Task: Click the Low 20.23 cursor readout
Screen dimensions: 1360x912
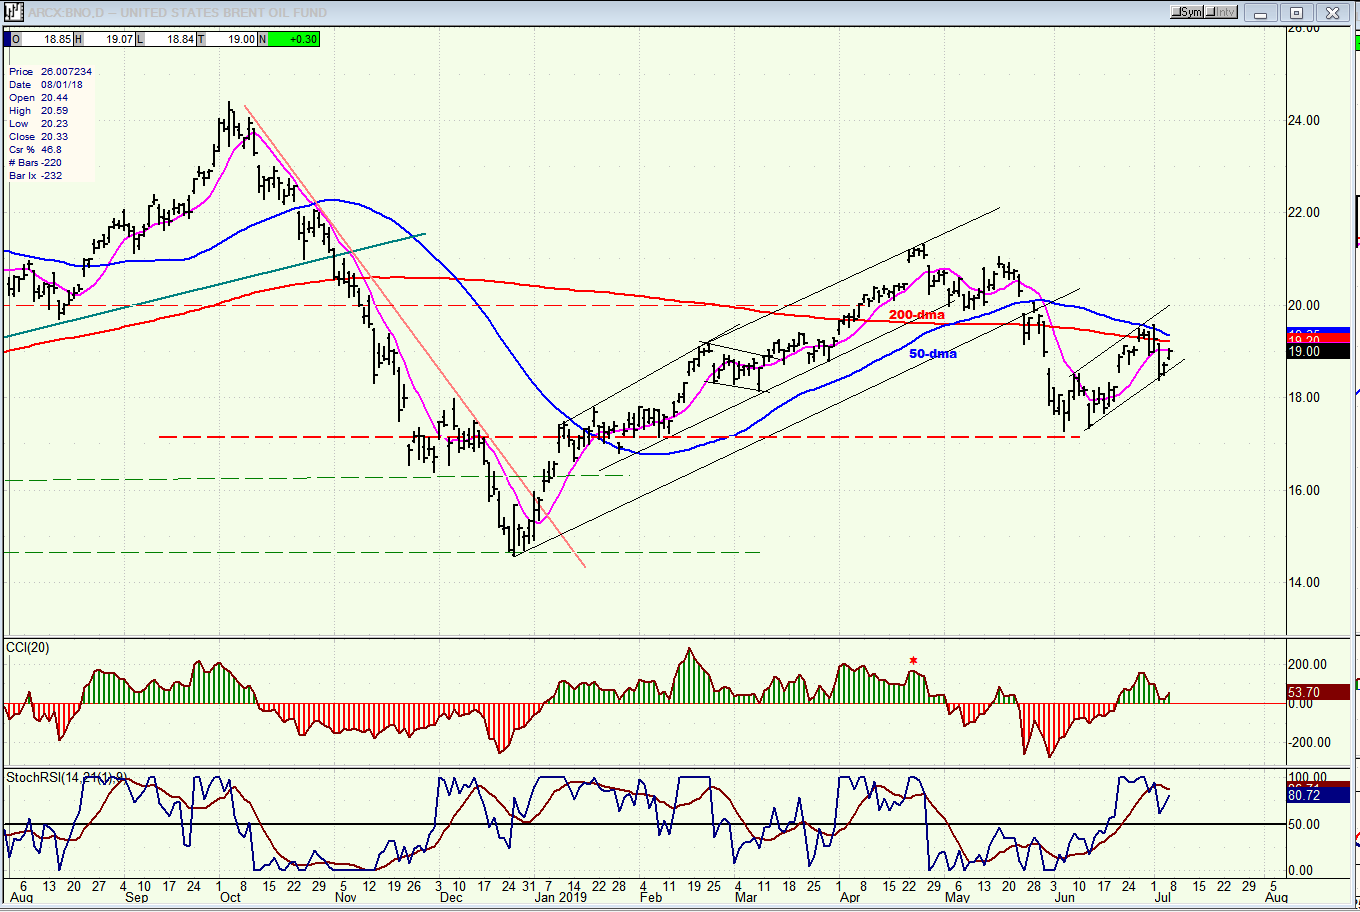Action: coord(39,124)
